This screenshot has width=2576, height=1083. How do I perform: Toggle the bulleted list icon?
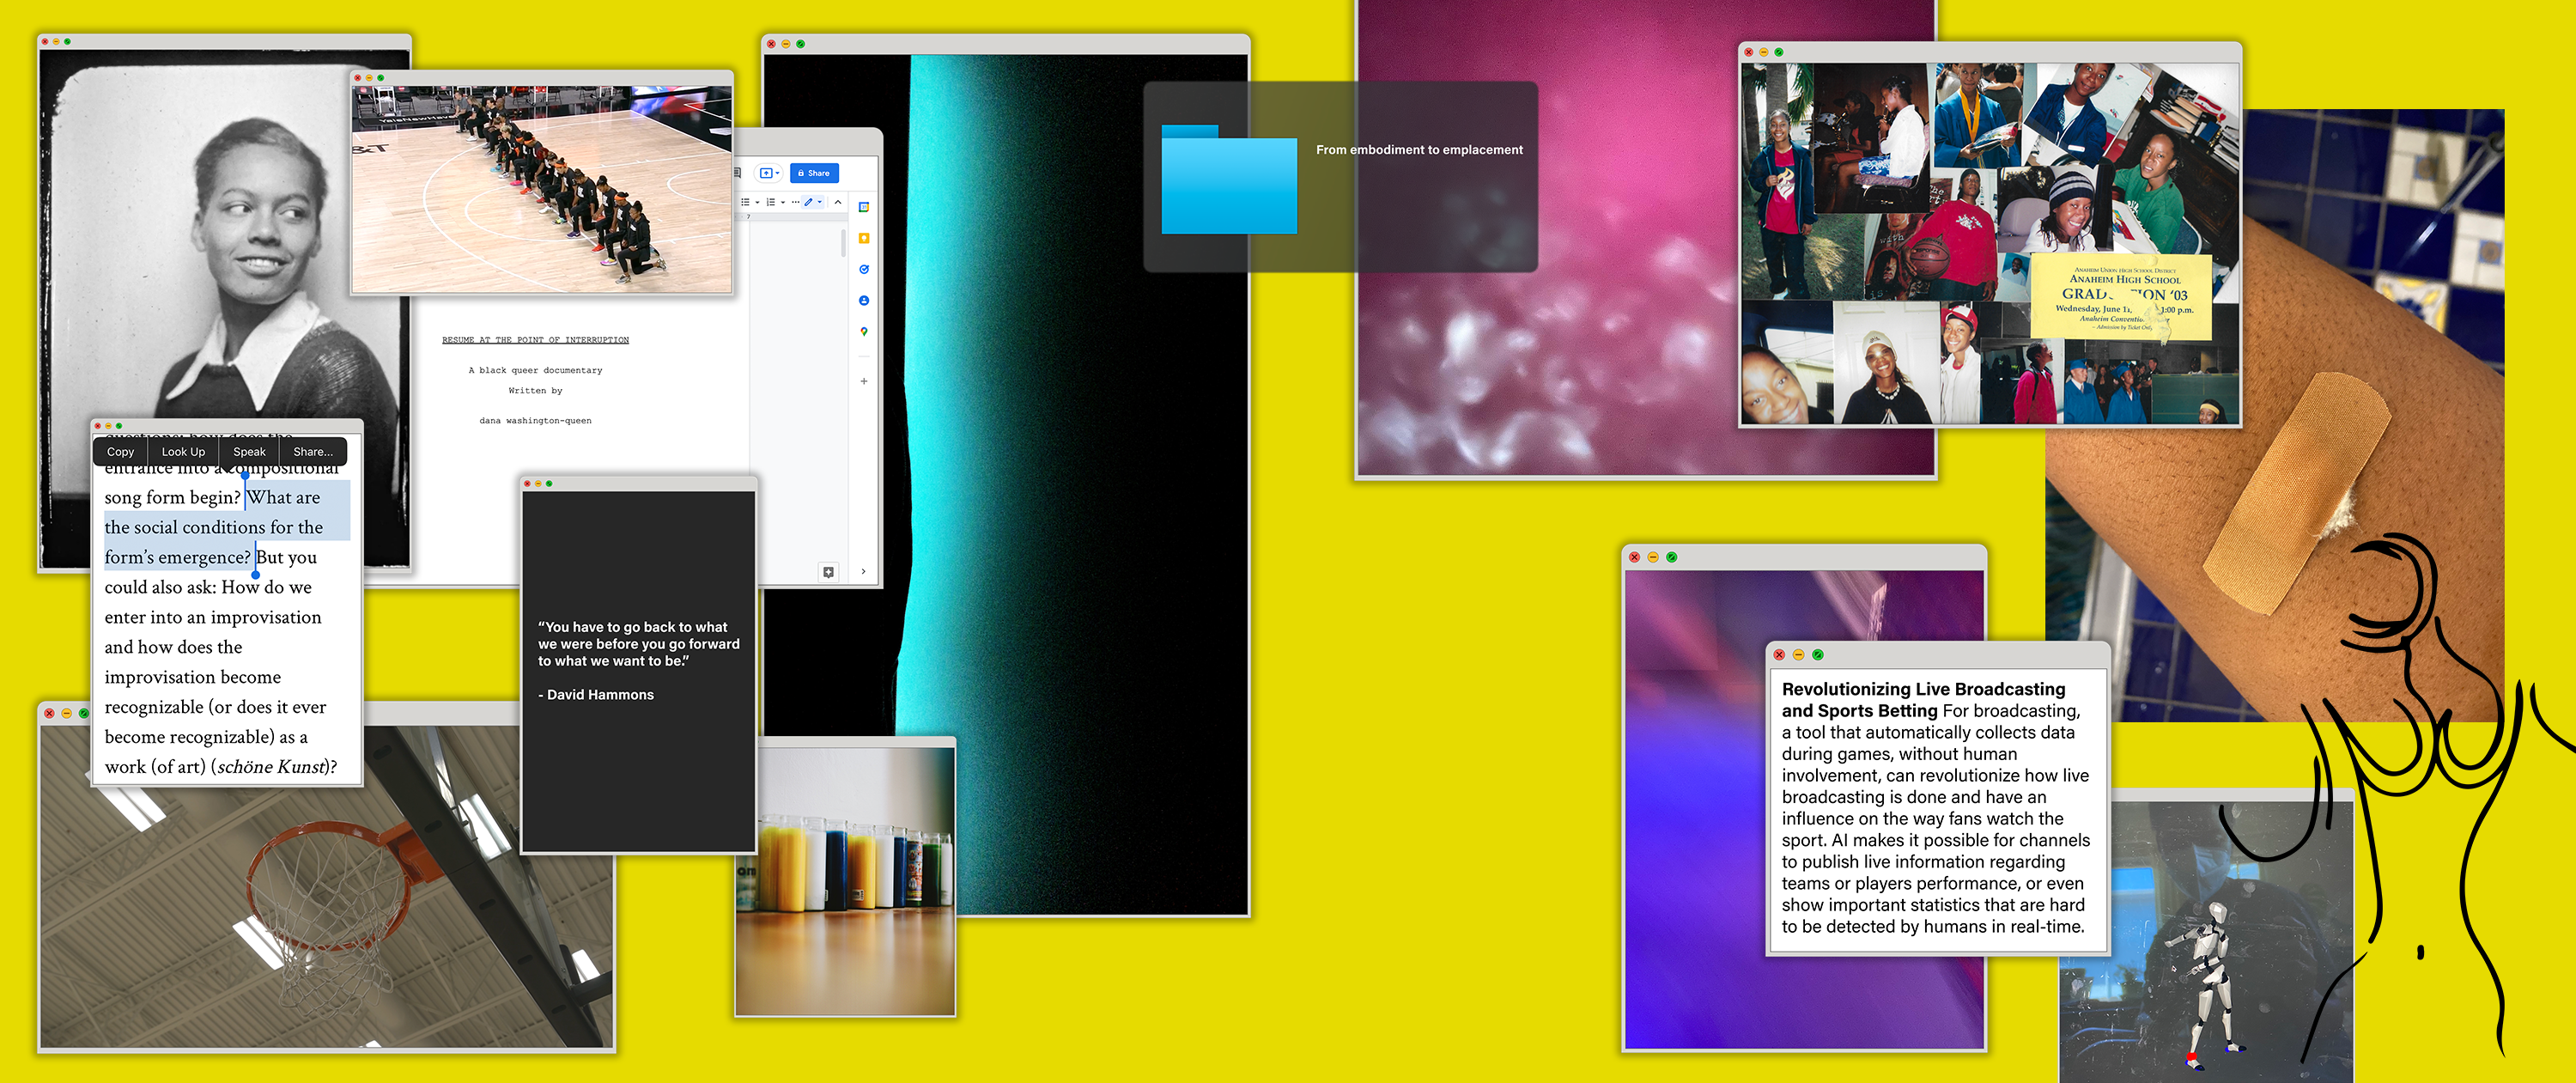(x=746, y=202)
